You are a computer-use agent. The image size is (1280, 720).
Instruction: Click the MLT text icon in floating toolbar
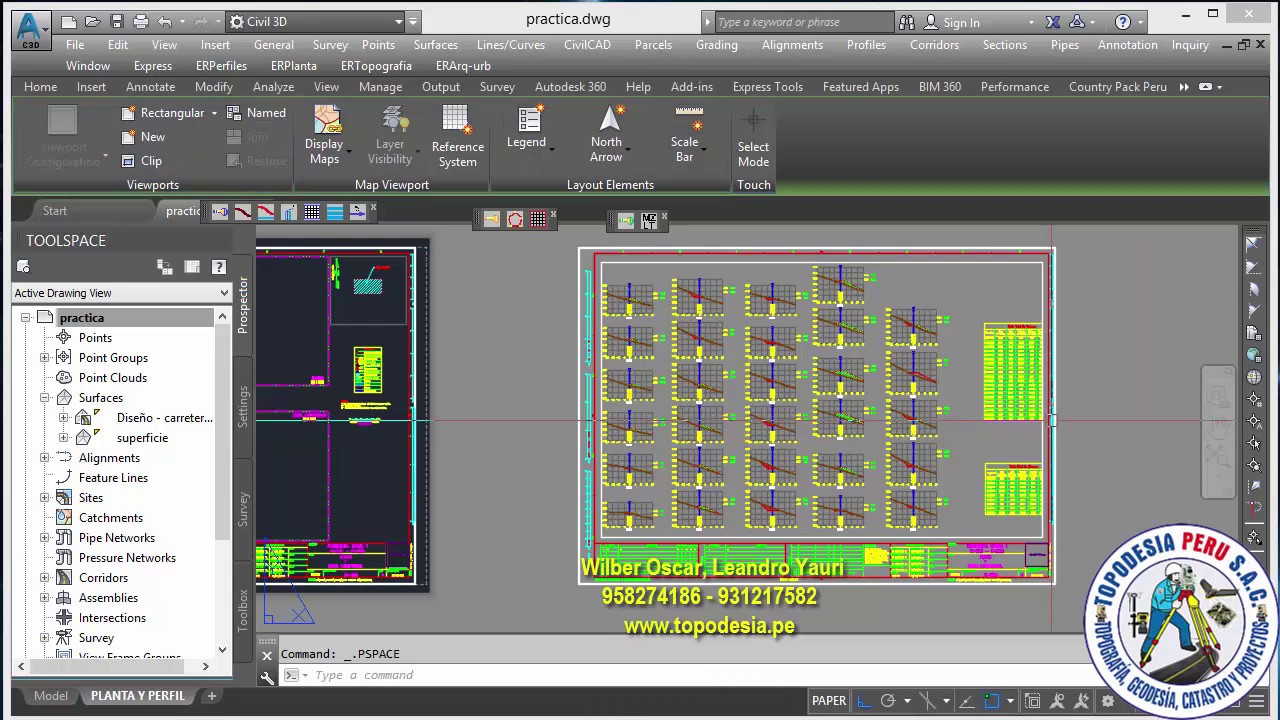pos(649,220)
